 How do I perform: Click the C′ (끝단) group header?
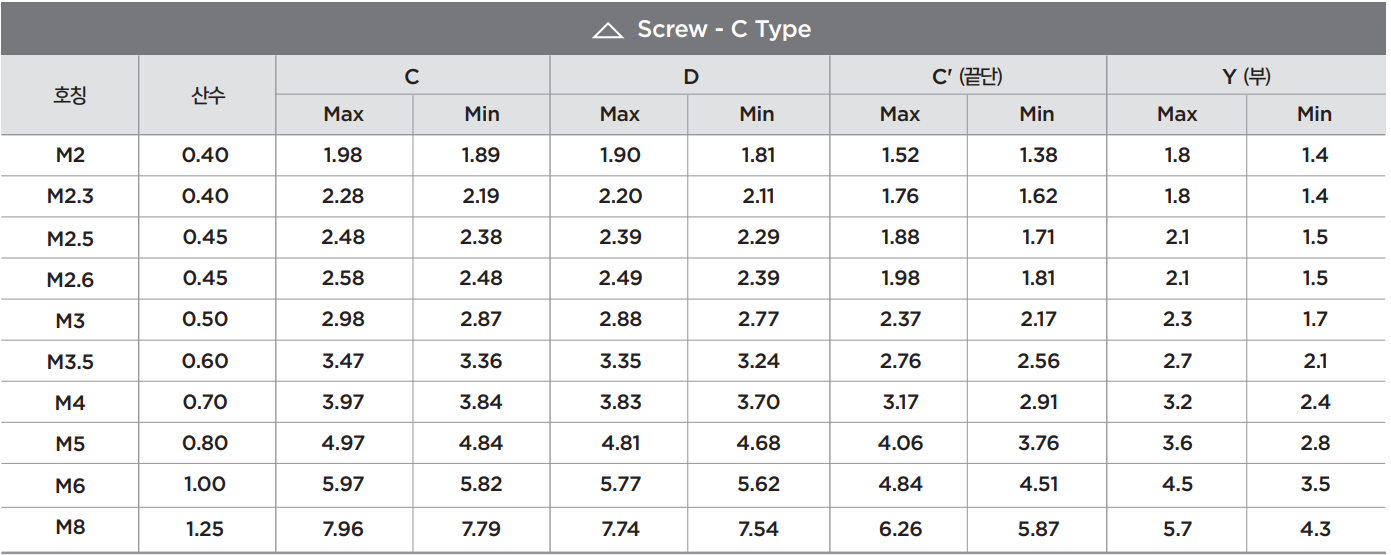tap(967, 76)
